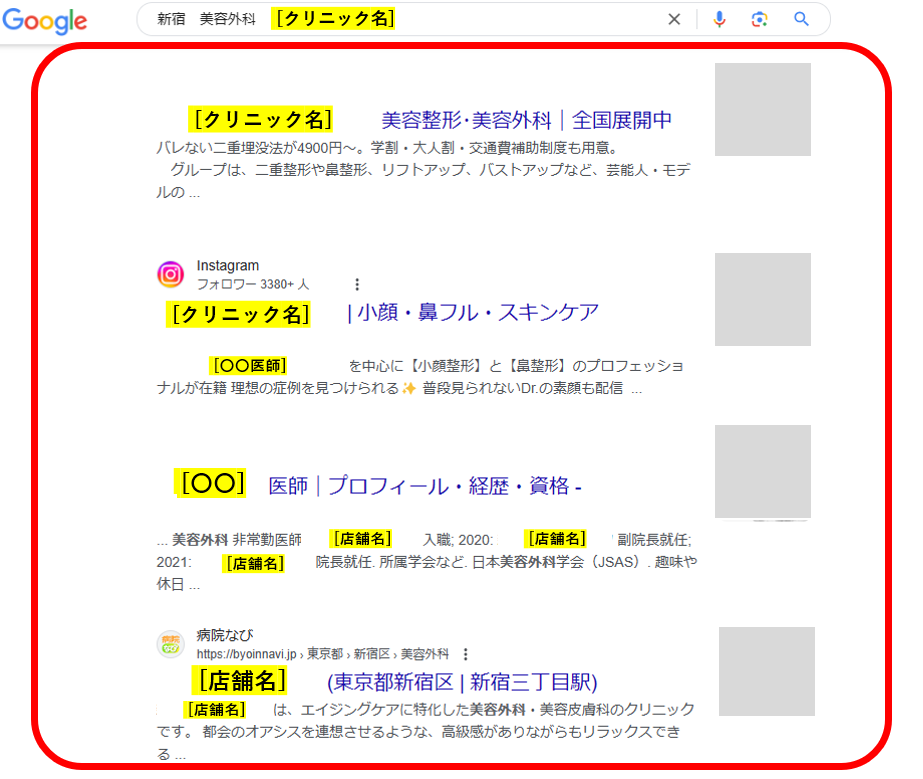Click the blue magnifier search icon
This screenshot has height=779, width=923.
801,19
